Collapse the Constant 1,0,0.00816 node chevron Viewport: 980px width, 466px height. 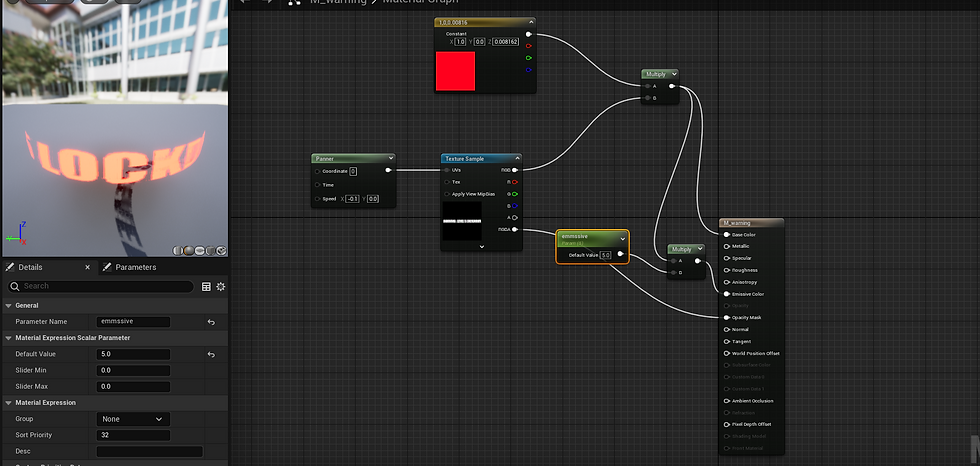[x=531, y=22]
